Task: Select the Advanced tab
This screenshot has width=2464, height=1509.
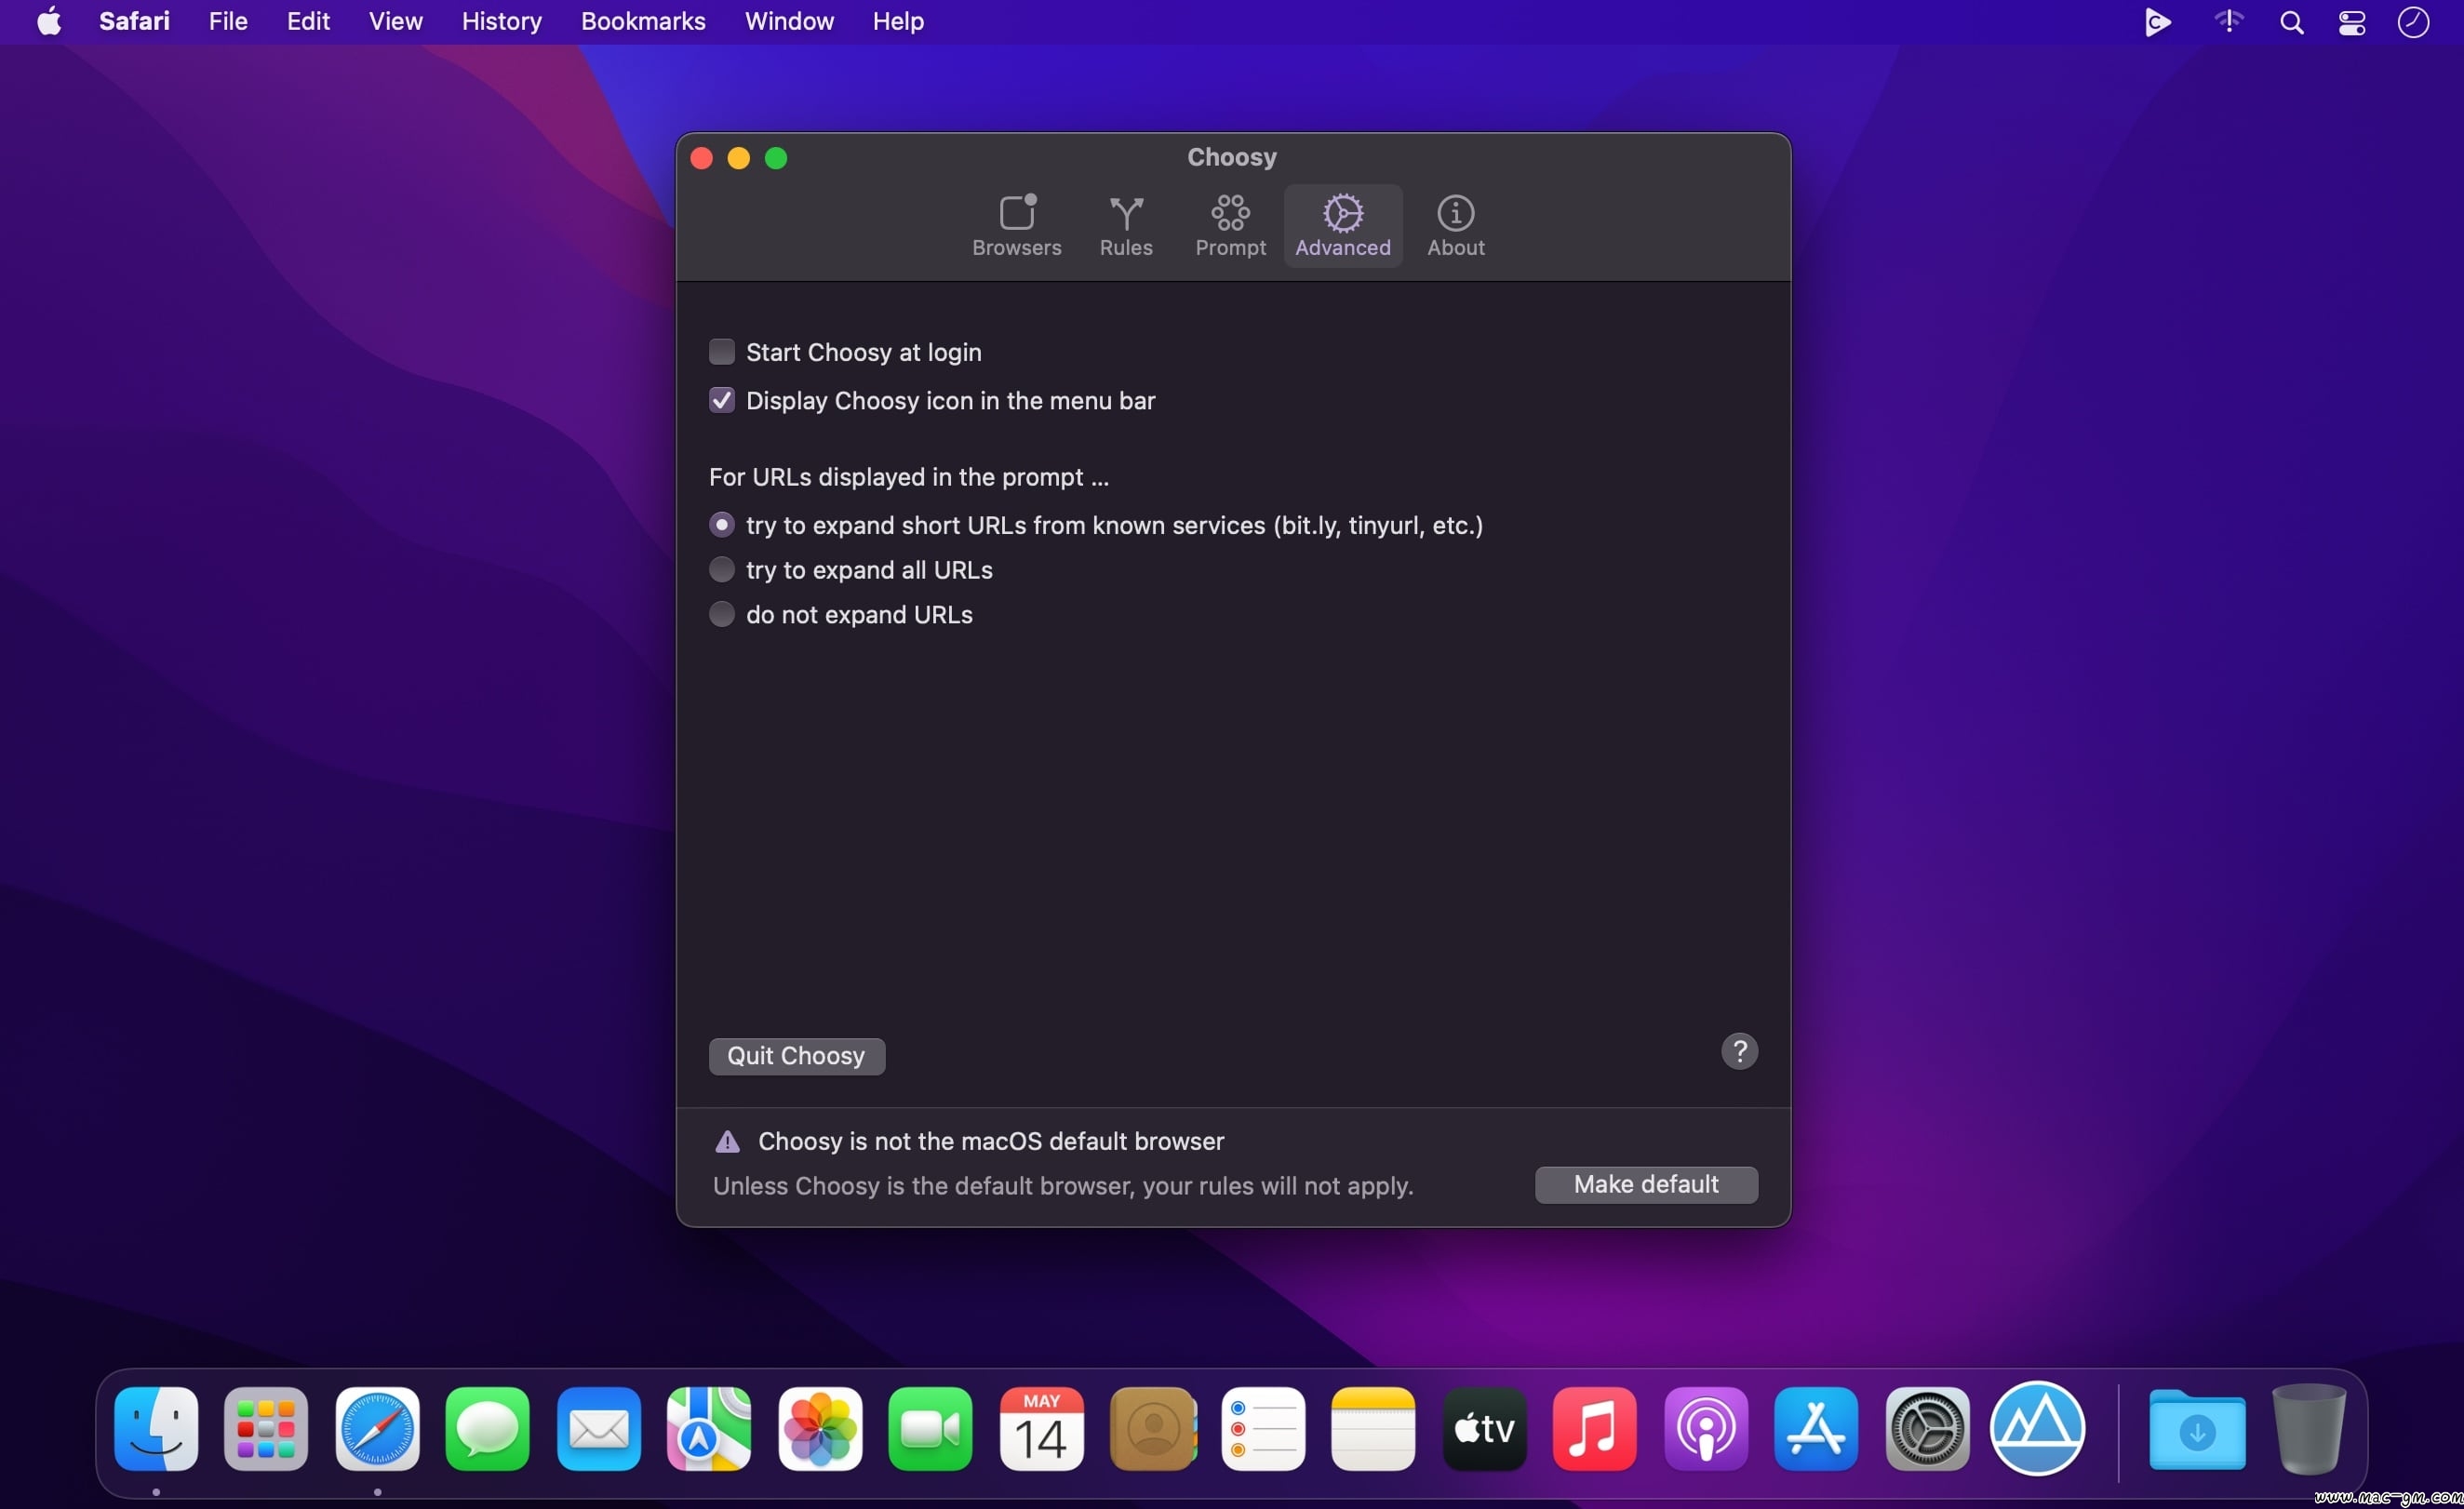Action: pyautogui.click(x=1342, y=226)
